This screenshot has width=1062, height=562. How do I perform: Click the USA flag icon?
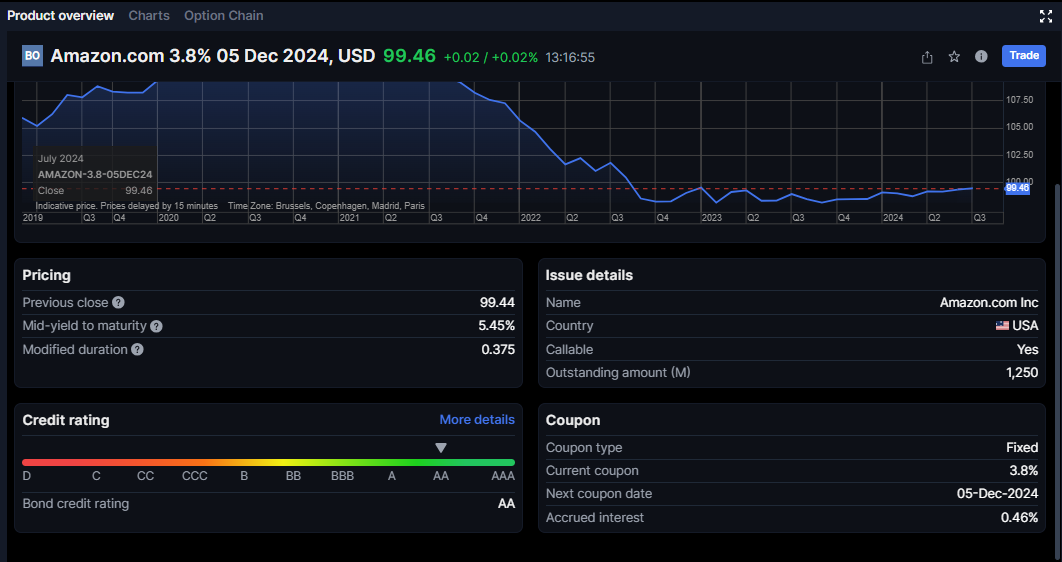tap(1002, 326)
